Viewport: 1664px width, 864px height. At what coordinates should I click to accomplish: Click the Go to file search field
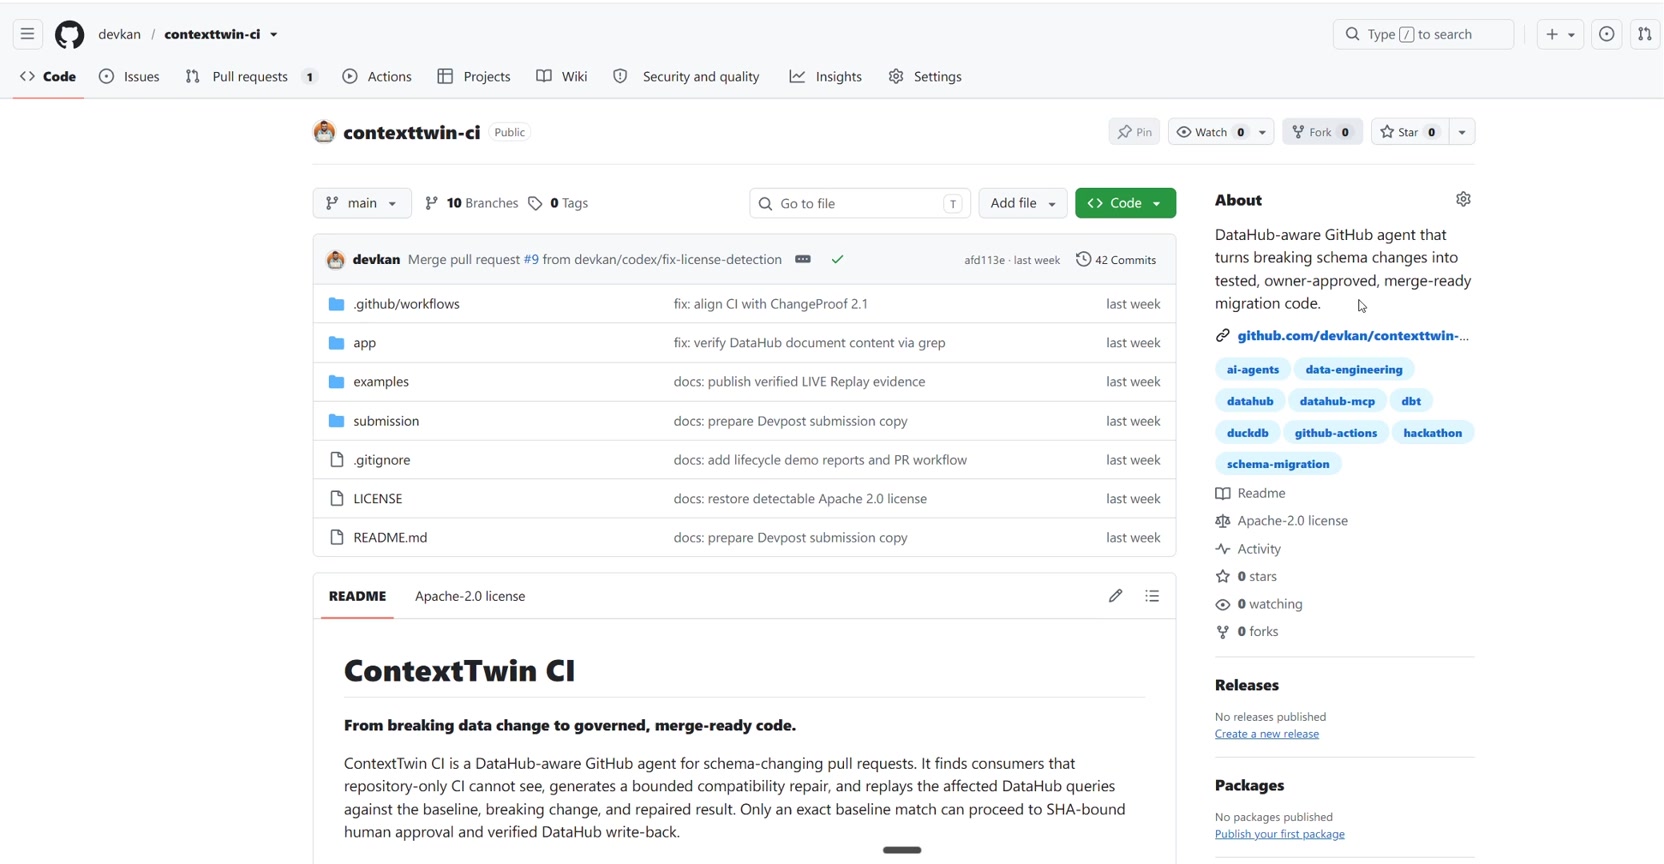pyautogui.click(x=859, y=203)
